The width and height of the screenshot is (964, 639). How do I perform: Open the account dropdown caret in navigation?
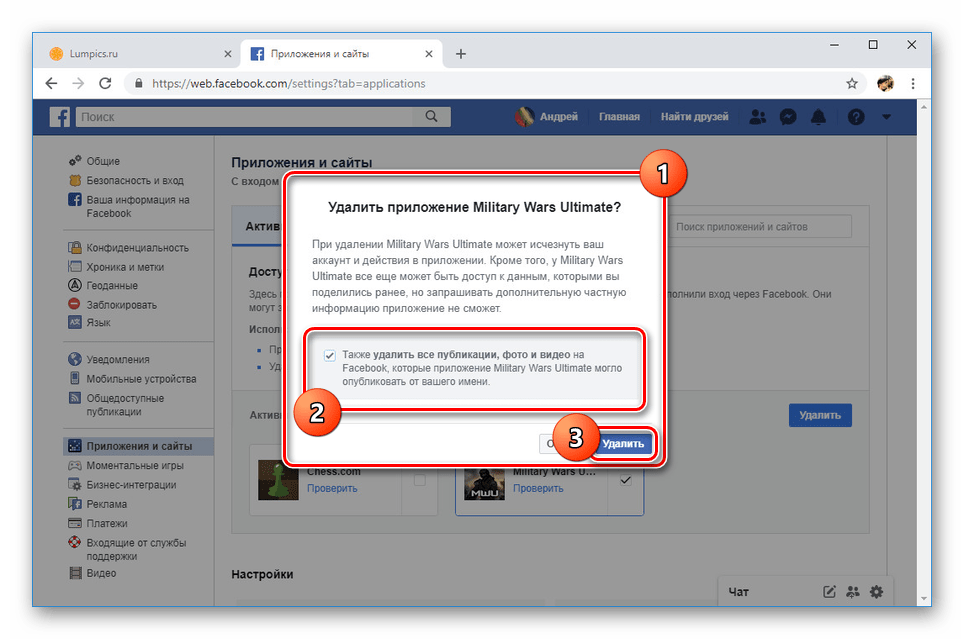point(885,116)
